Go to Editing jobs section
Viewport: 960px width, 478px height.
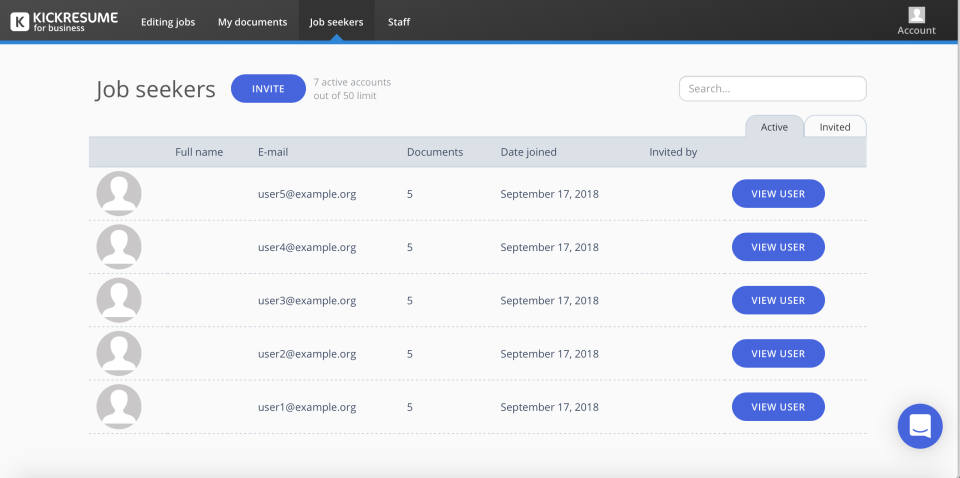coord(168,22)
